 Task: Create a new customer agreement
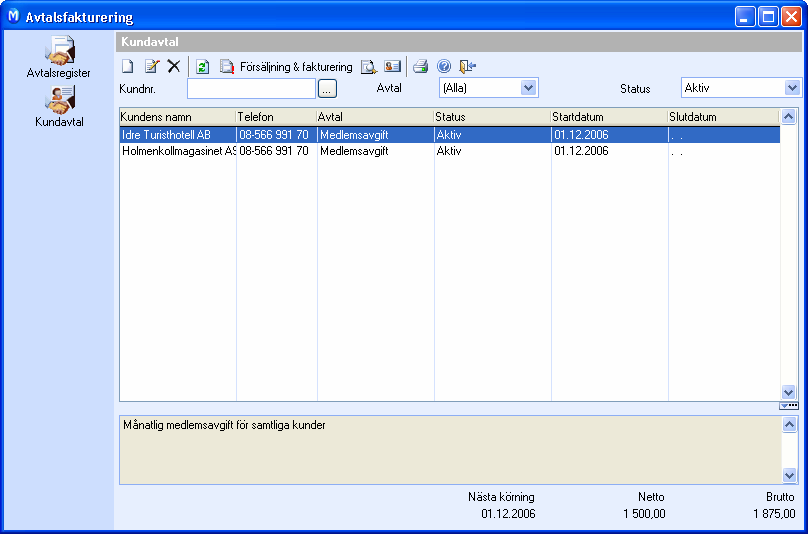[127, 66]
